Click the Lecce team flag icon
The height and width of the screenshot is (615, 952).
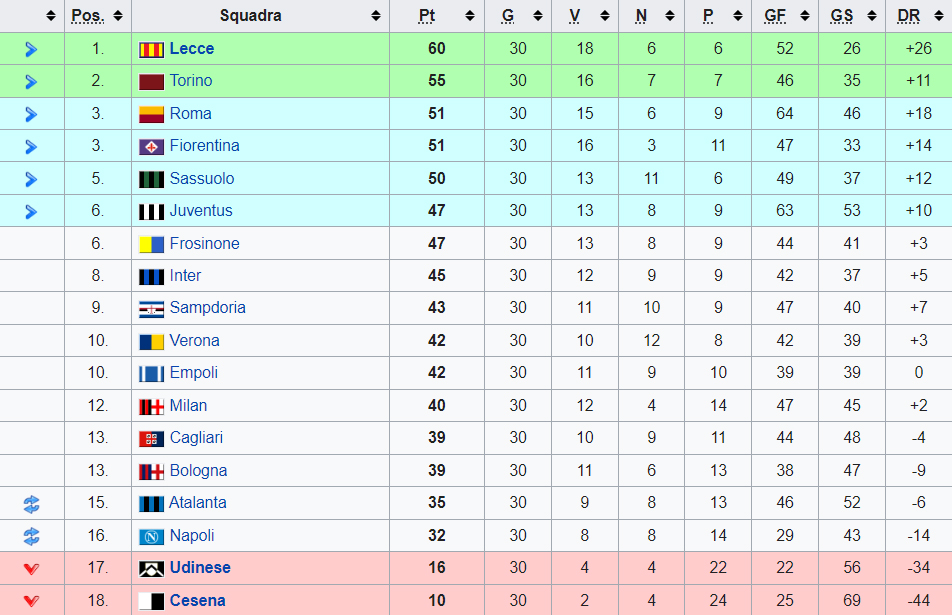pyautogui.click(x=151, y=49)
